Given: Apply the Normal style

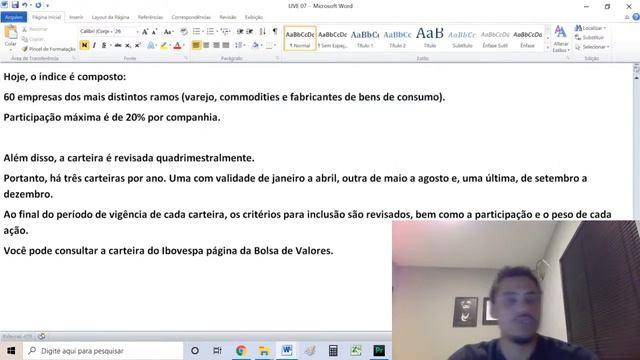Looking at the screenshot, I should coord(300,38).
